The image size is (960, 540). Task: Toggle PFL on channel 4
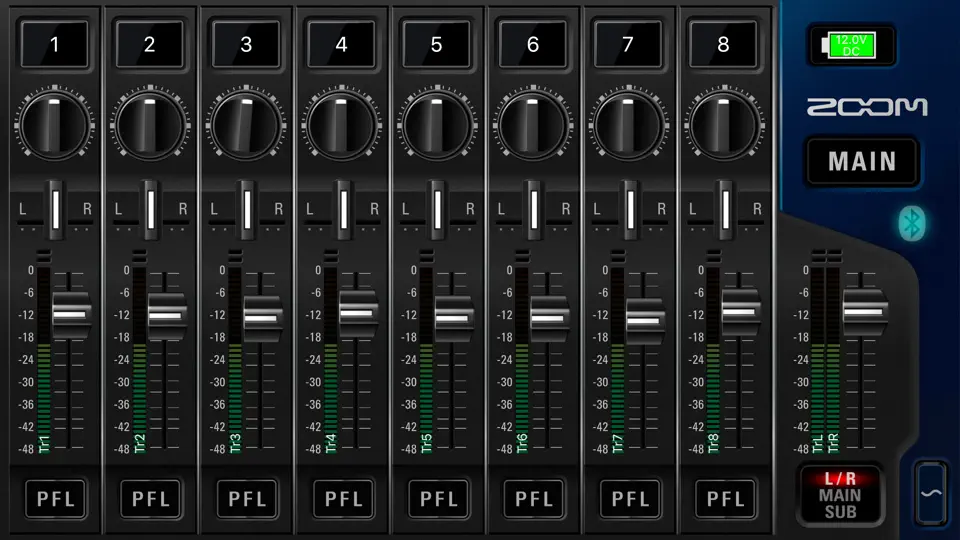tap(343, 499)
